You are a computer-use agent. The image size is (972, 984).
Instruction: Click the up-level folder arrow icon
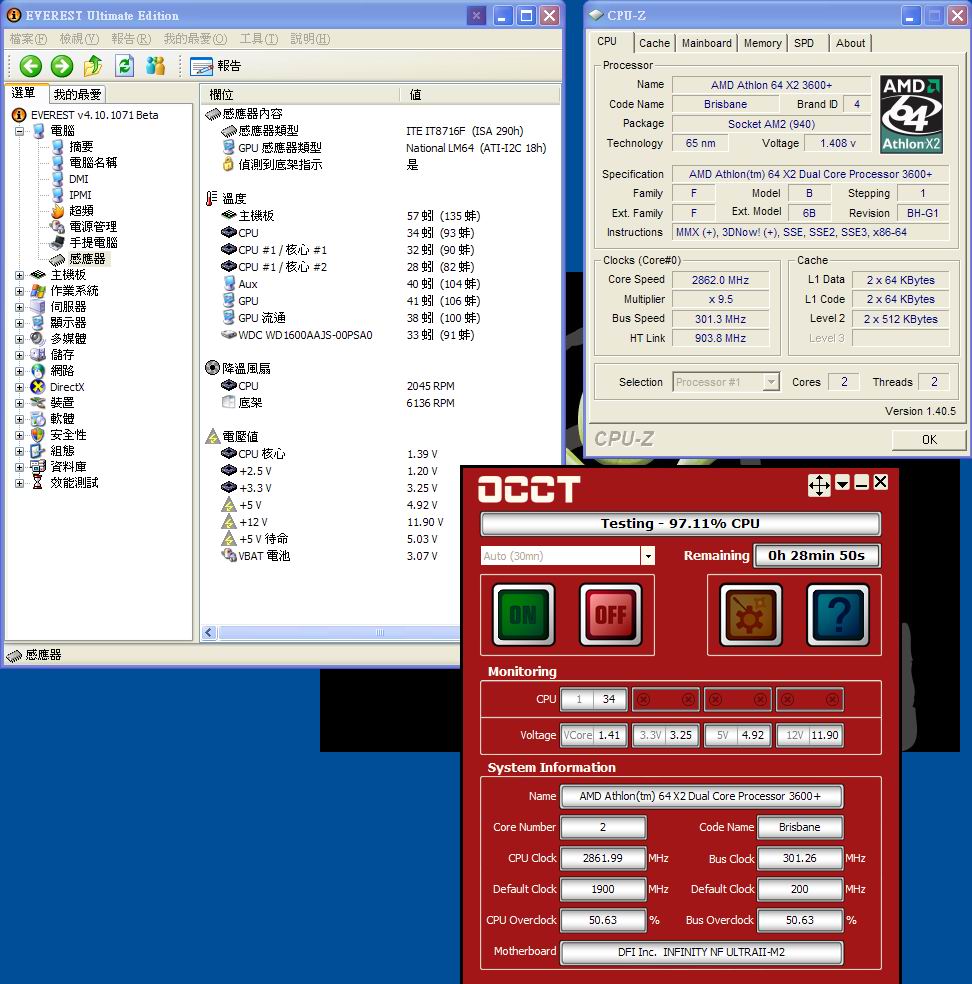(x=93, y=66)
